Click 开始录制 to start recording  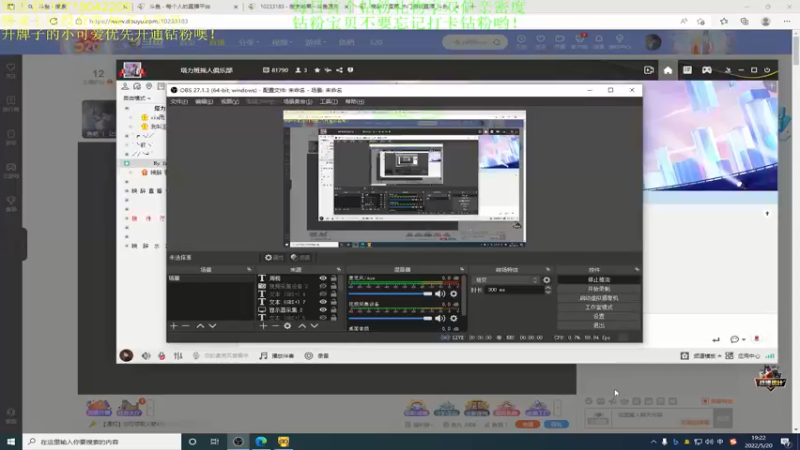(598, 289)
